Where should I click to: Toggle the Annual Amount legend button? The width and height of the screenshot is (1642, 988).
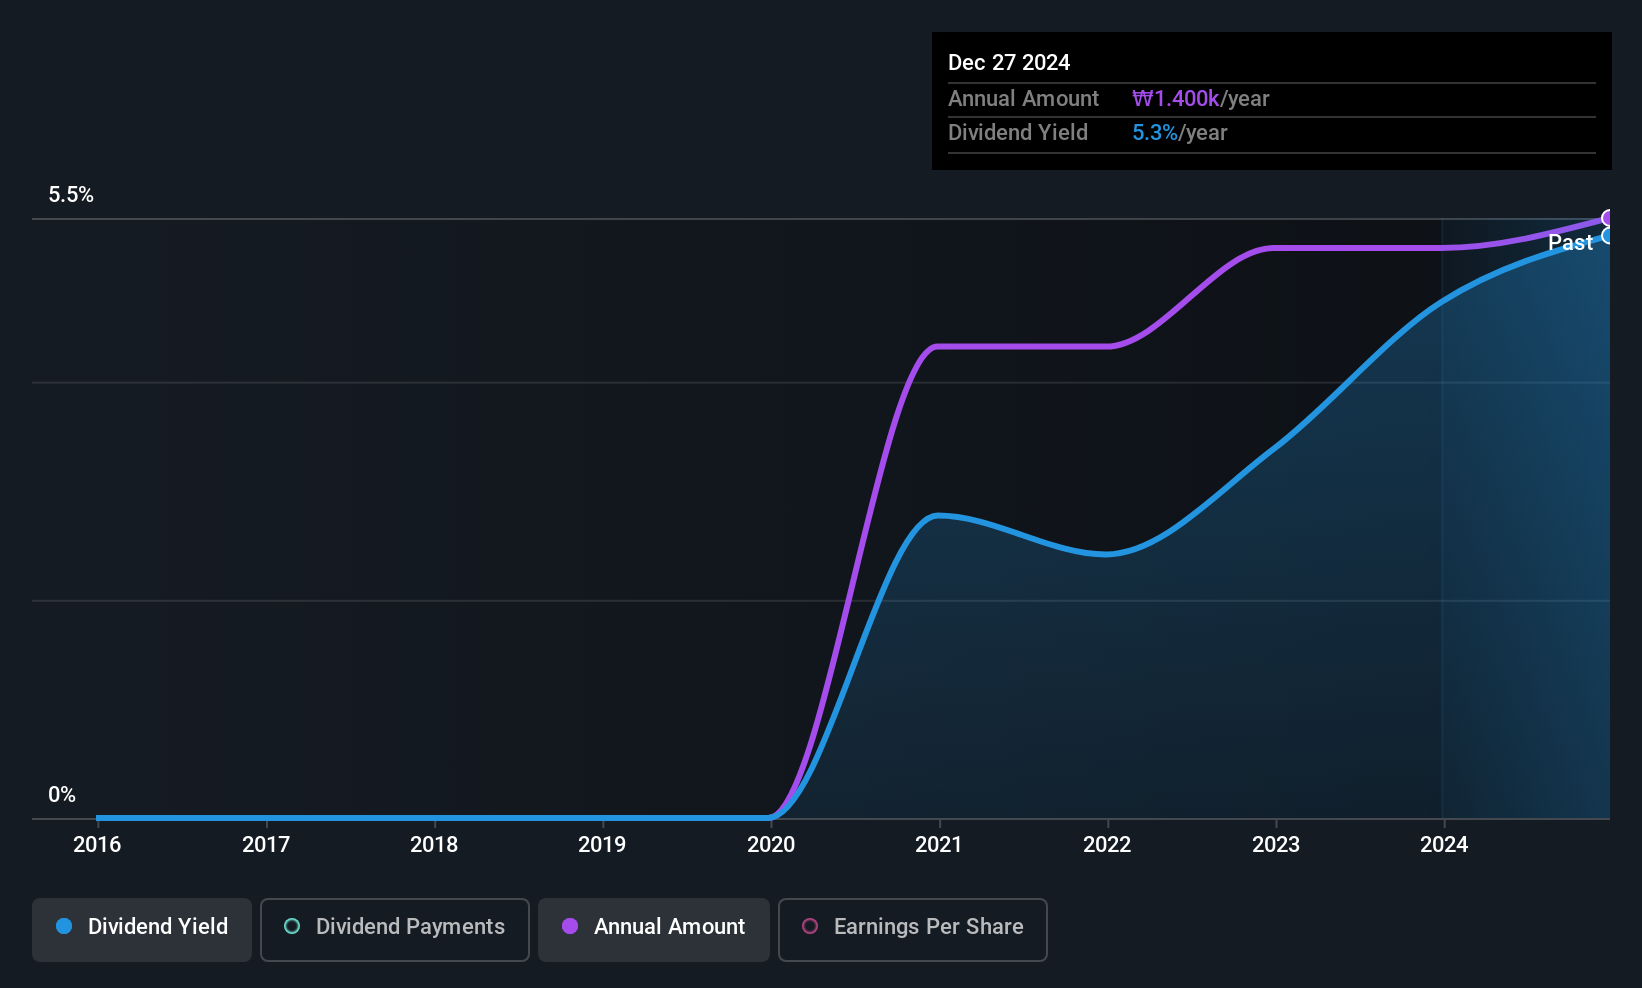[653, 929]
